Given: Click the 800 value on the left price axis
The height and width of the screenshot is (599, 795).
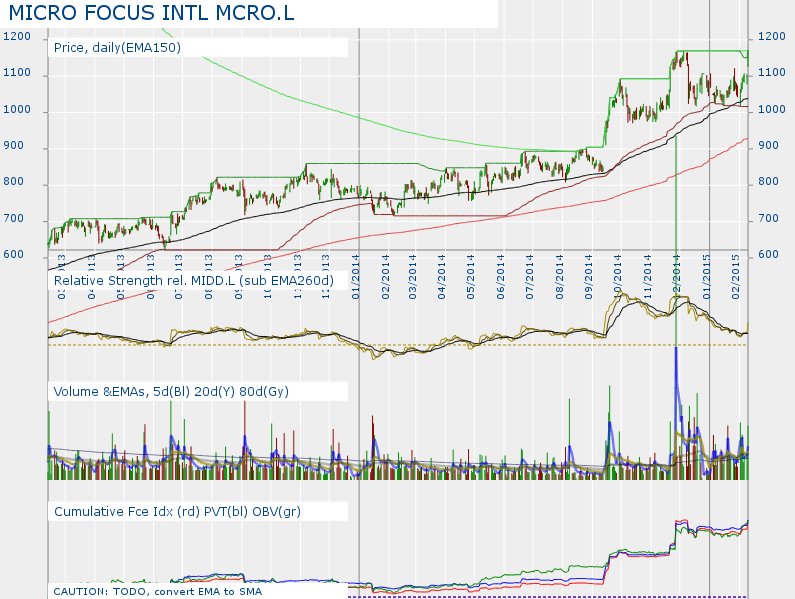Looking at the screenshot, I should tap(14, 182).
